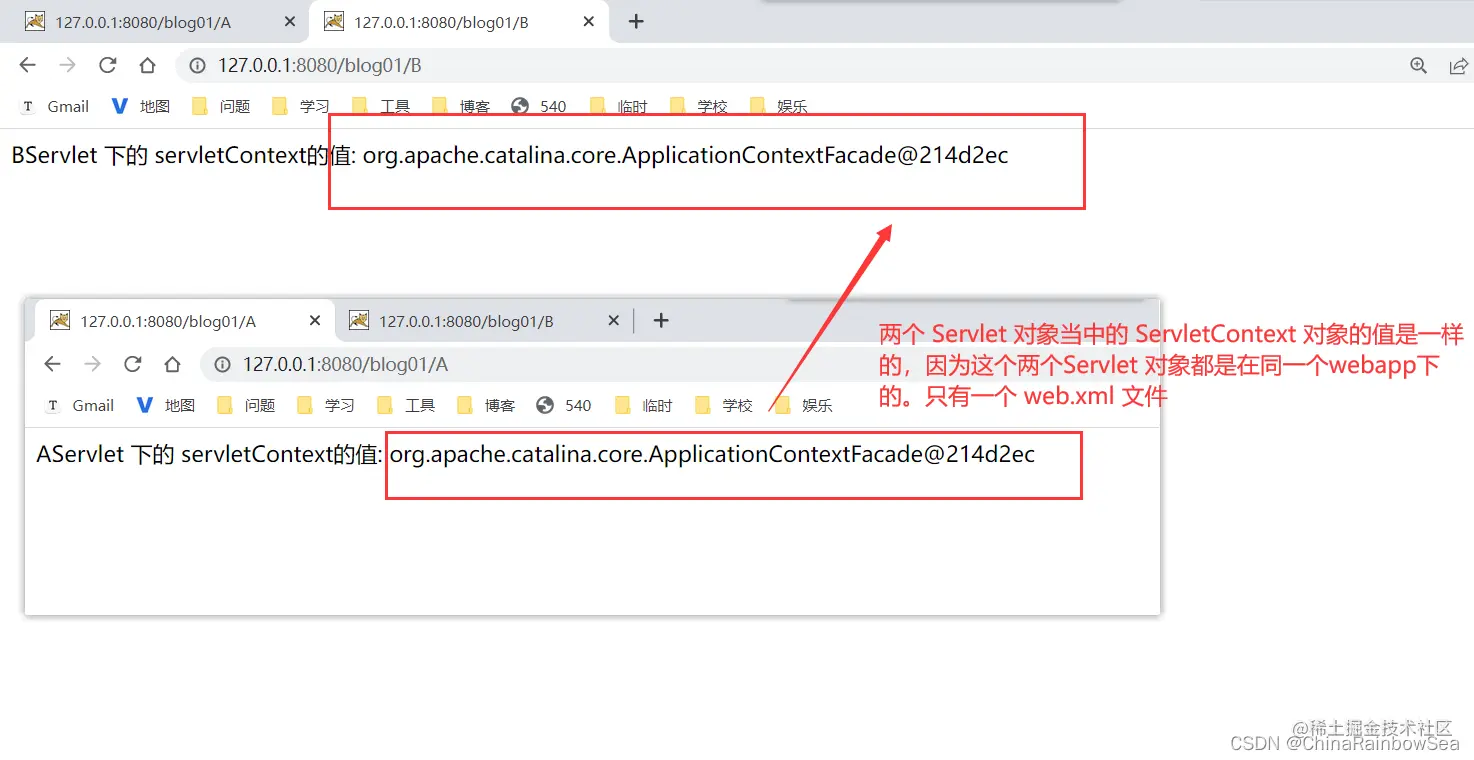The image size is (1474, 760).
Task: Open 学校 folder in lower bookmarks bar
Action: (724, 405)
